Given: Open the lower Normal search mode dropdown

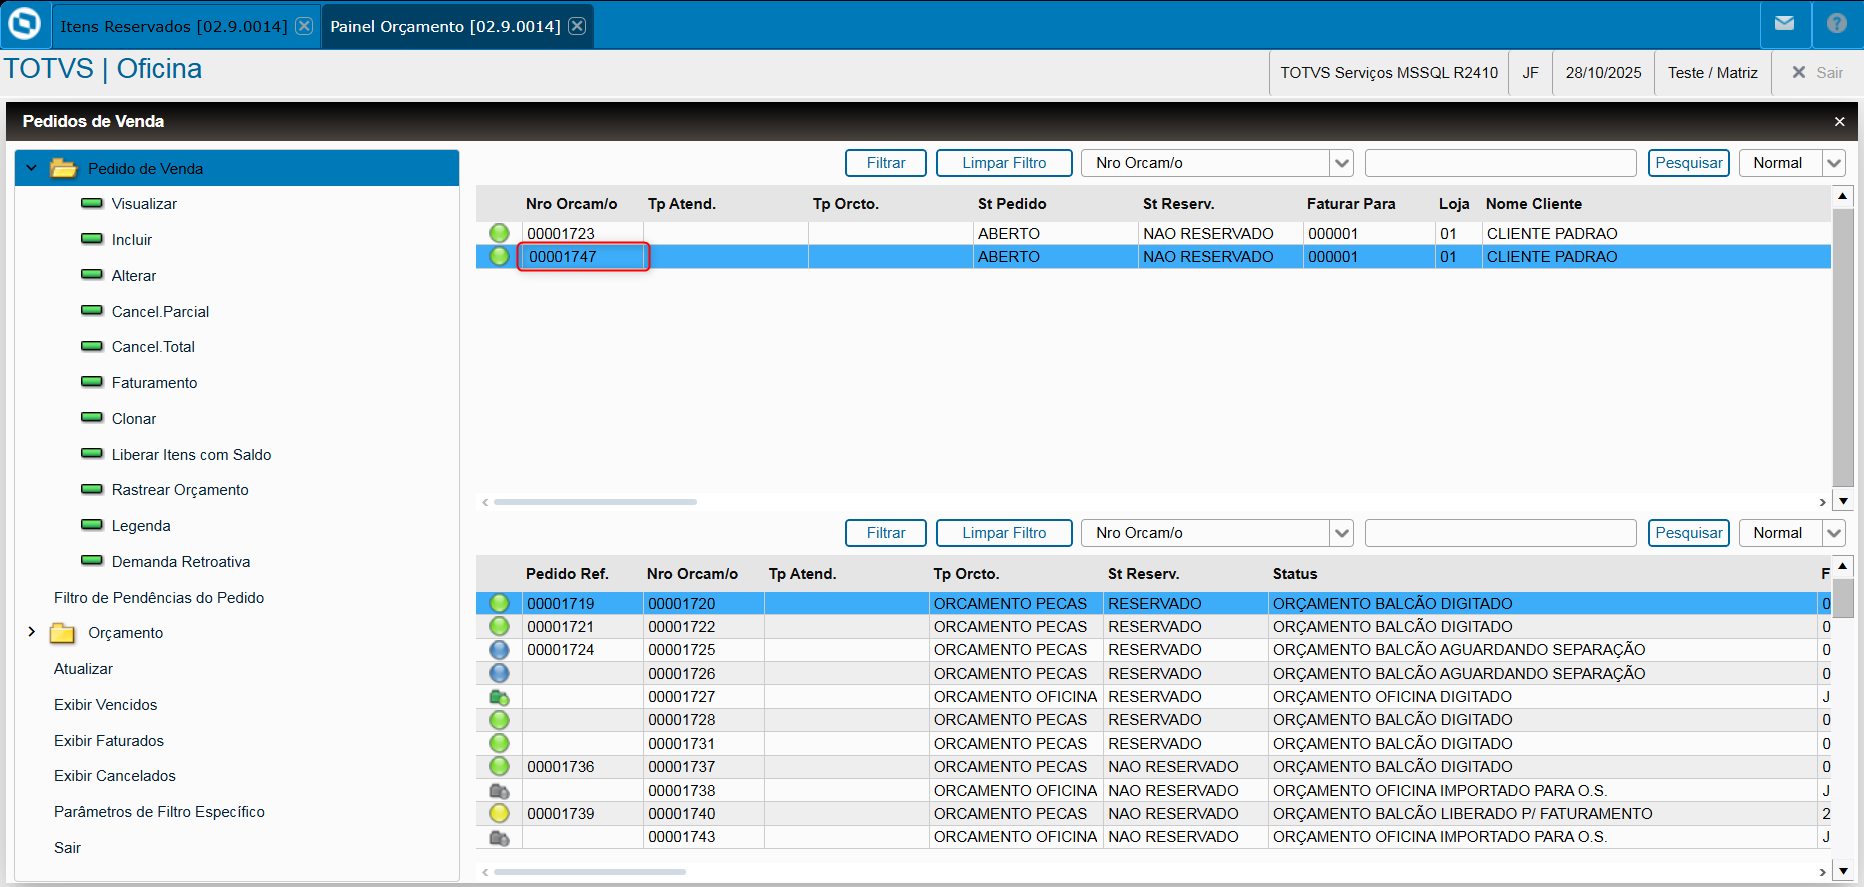Looking at the screenshot, I should click(1834, 533).
